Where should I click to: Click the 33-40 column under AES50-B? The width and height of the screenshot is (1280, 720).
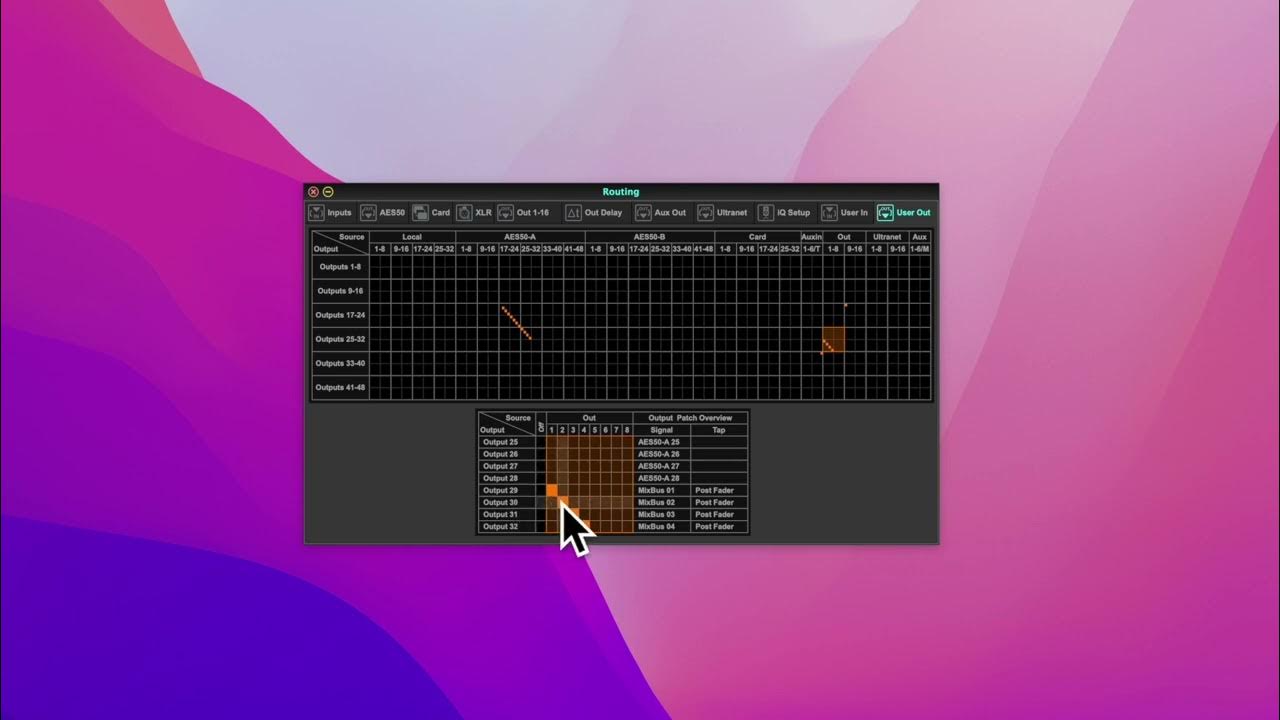[682, 248]
